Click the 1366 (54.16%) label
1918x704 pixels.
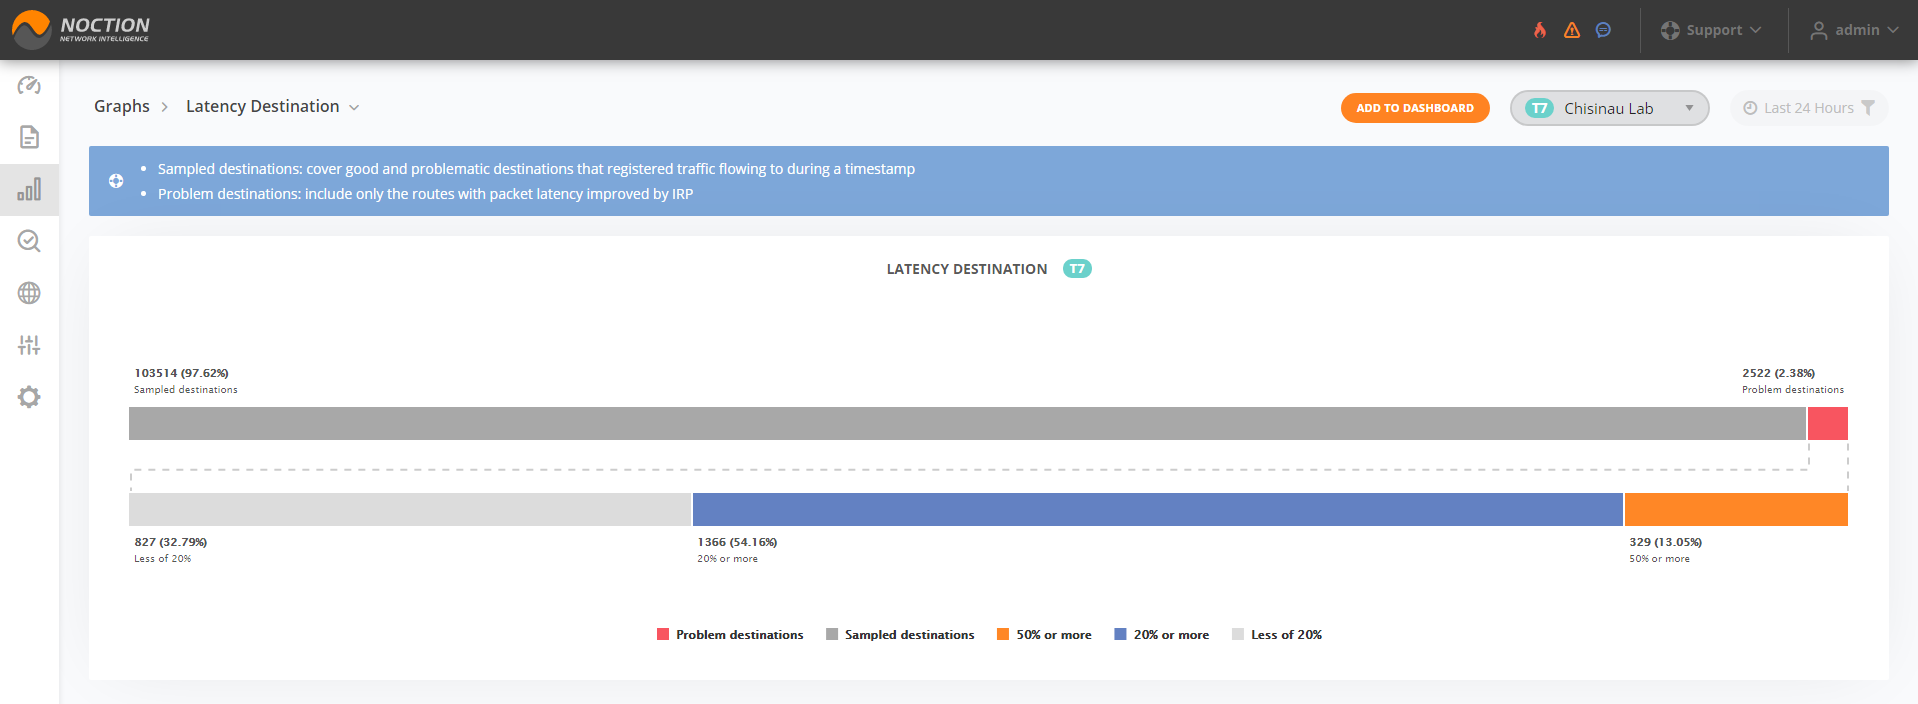tap(737, 542)
